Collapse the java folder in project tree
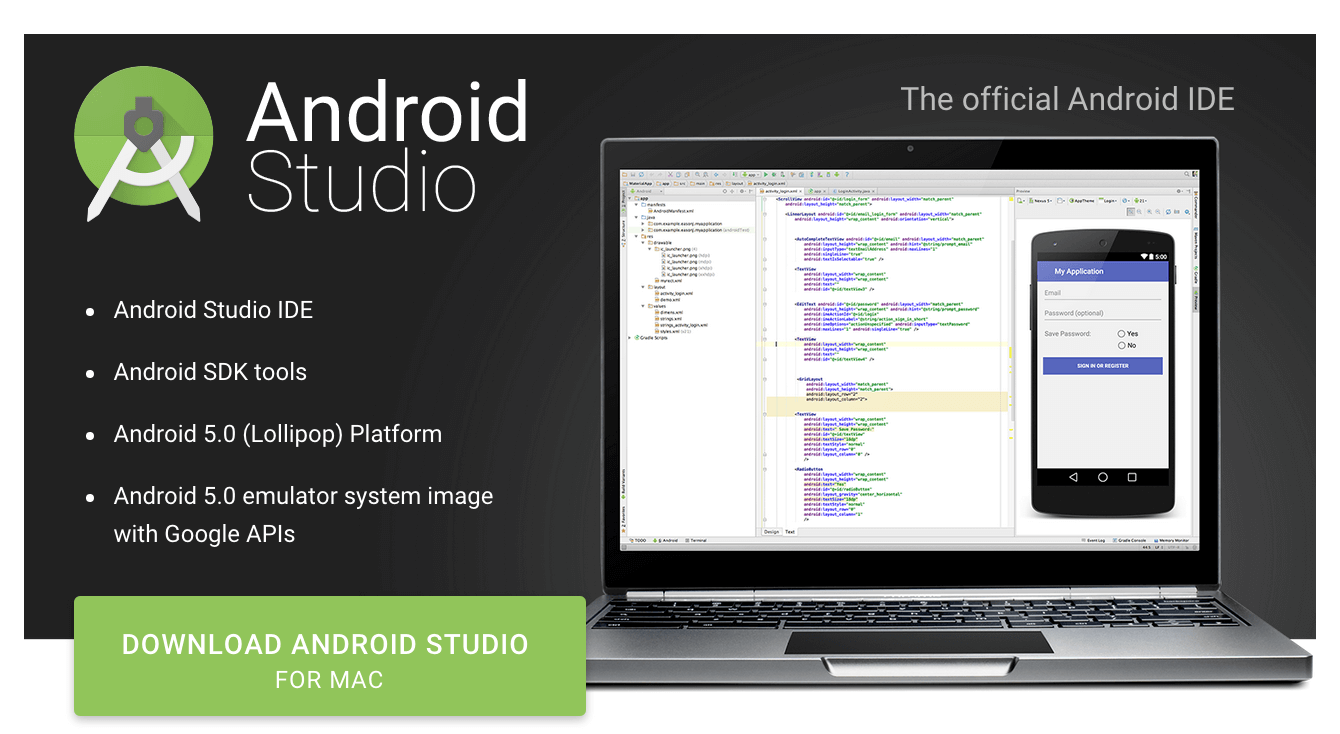 point(636,217)
